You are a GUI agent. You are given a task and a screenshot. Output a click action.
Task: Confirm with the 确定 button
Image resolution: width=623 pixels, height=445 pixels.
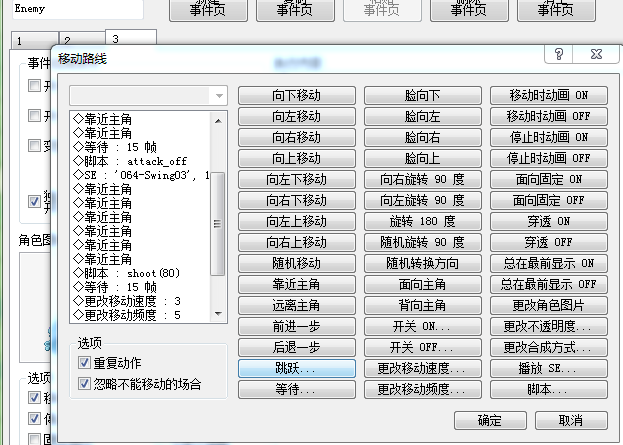(x=490, y=420)
